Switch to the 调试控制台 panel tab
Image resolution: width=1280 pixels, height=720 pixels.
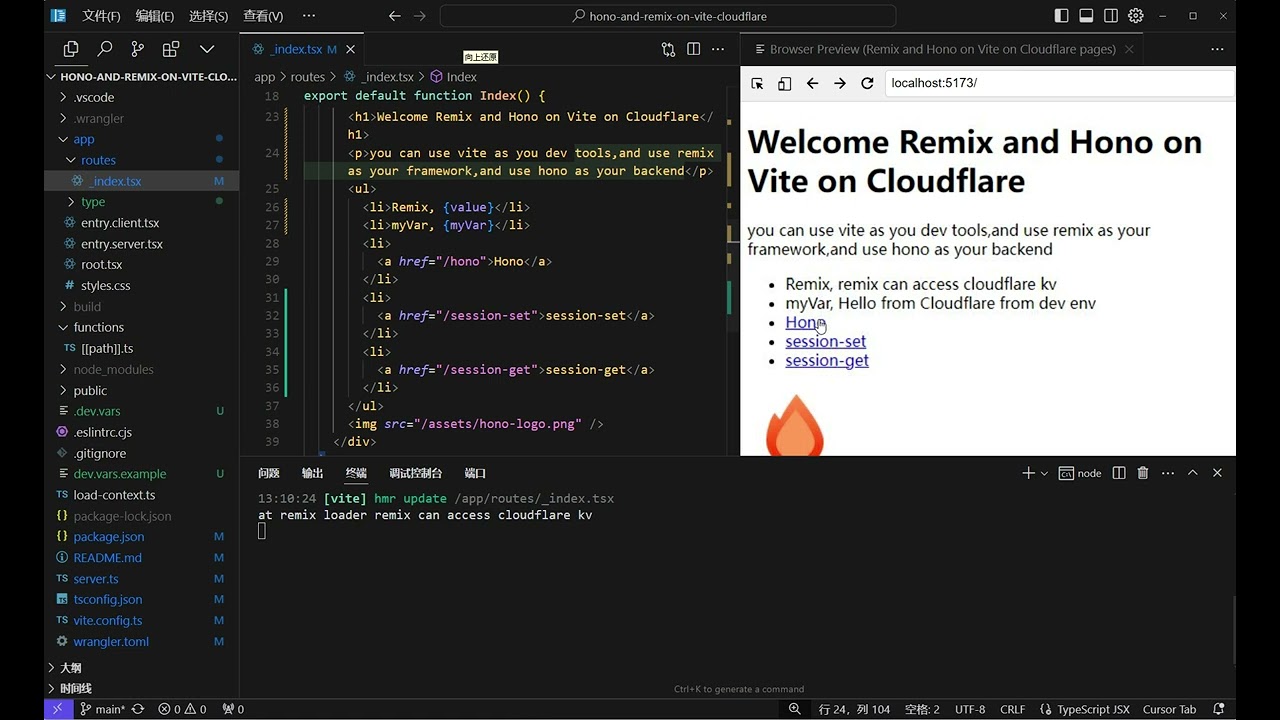pyautogui.click(x=416, y=473)
